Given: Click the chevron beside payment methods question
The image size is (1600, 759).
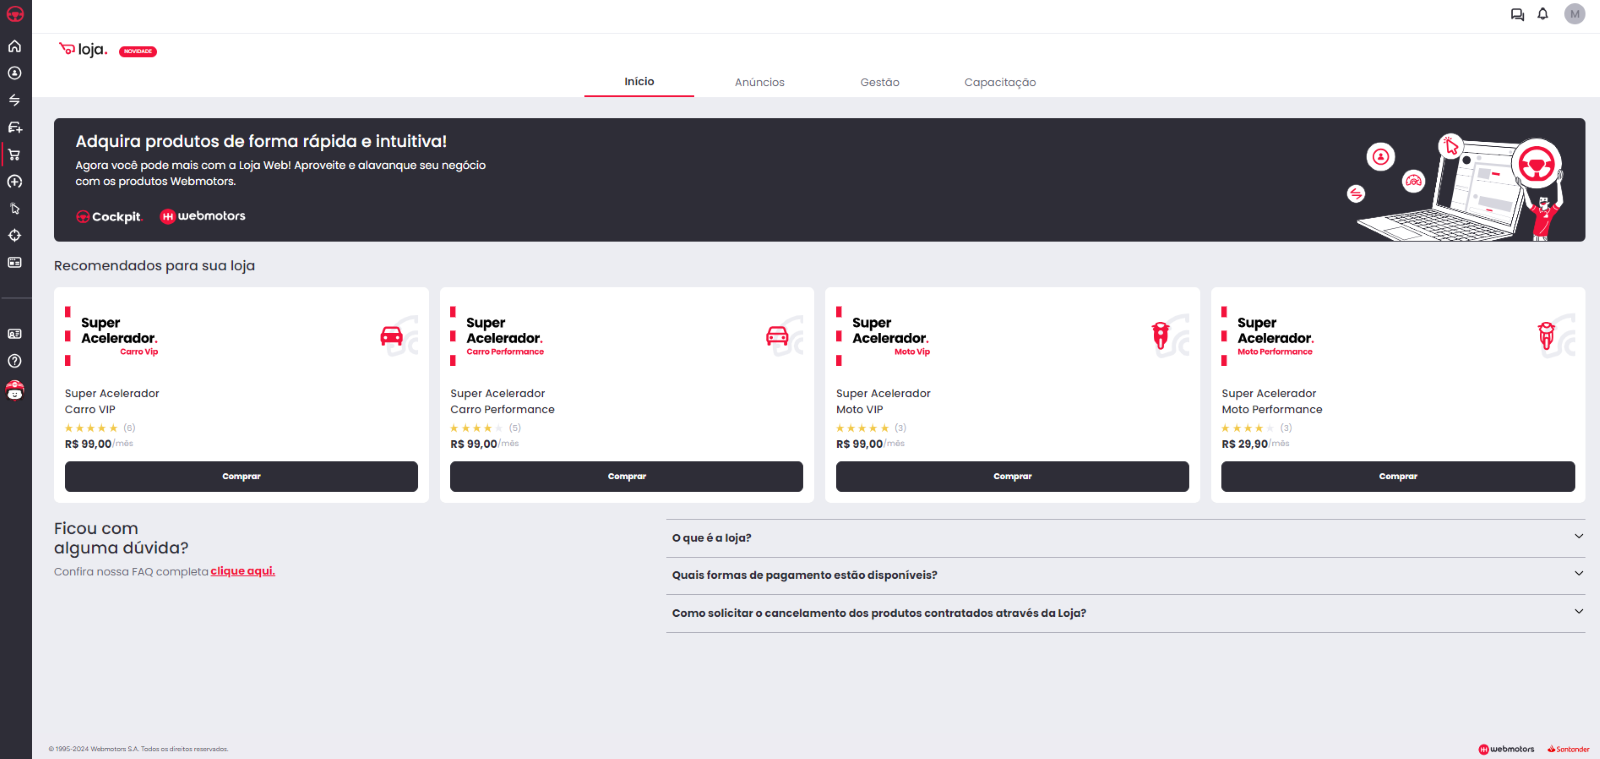Looking at the screenshot, I should 1579,574.
